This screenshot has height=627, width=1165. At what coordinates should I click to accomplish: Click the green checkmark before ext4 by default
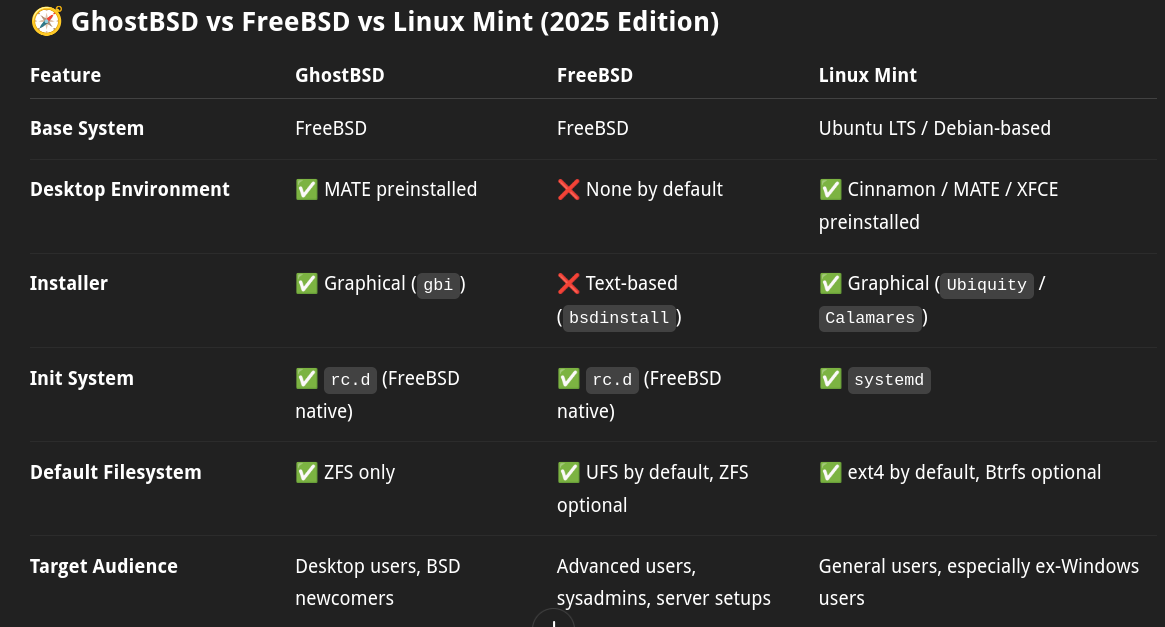830,472
